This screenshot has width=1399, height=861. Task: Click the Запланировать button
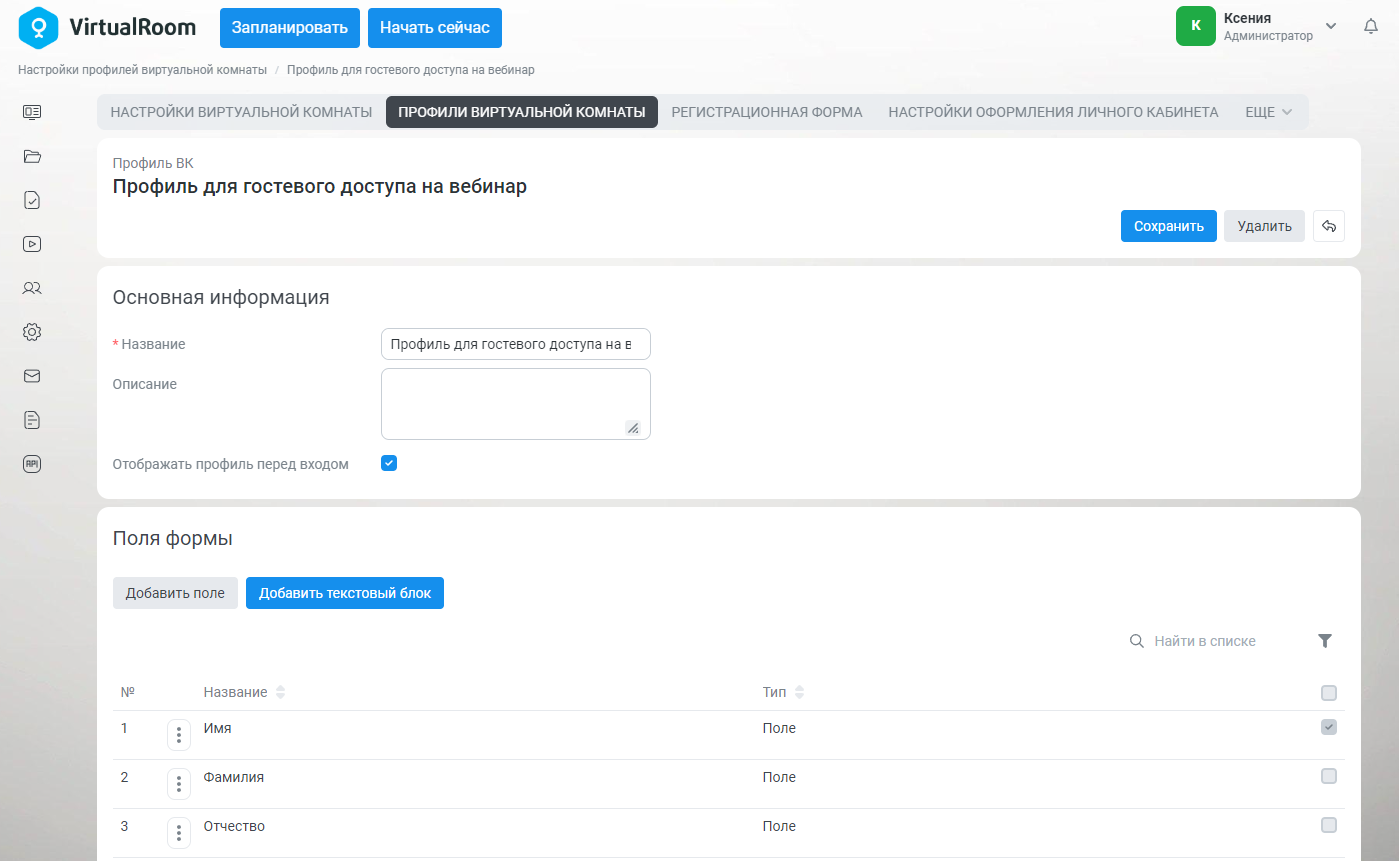click(x=290, y=28)
